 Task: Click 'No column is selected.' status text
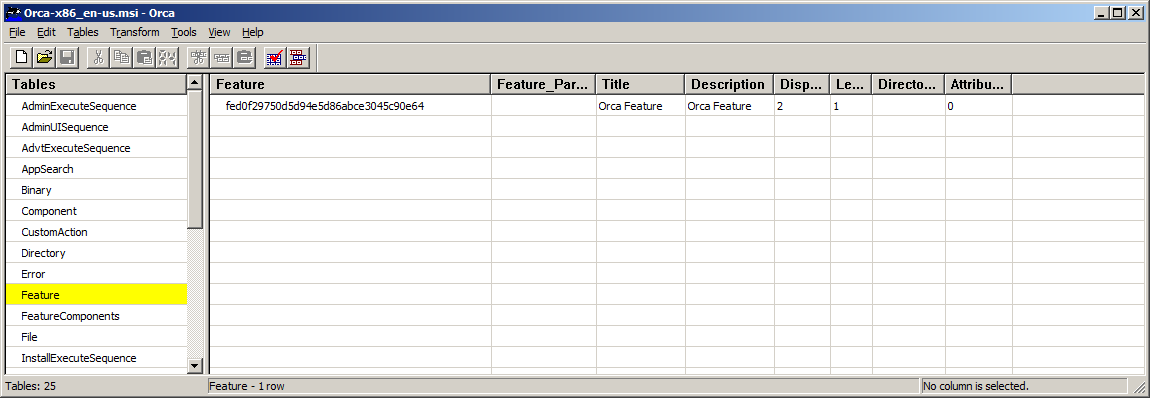[x=976, y=386]
